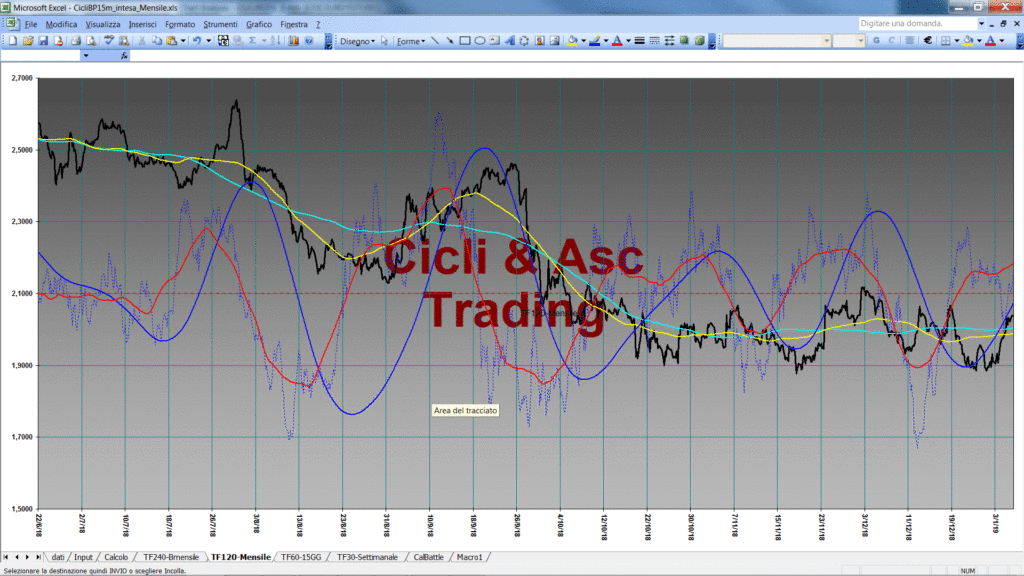
Task: Insert a Text Box from Drawing toolbar
Action: (x=494, y=40)
